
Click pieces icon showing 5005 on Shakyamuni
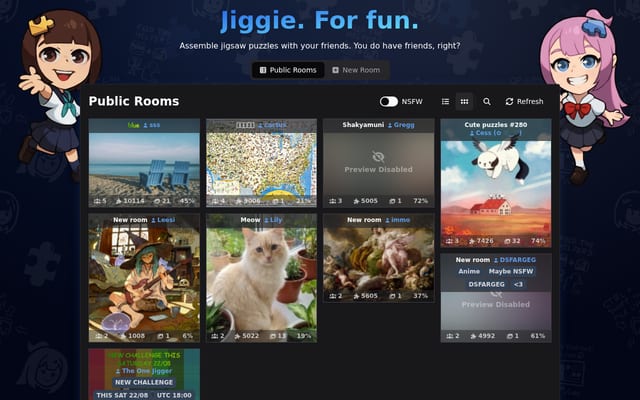click(356, 201)
